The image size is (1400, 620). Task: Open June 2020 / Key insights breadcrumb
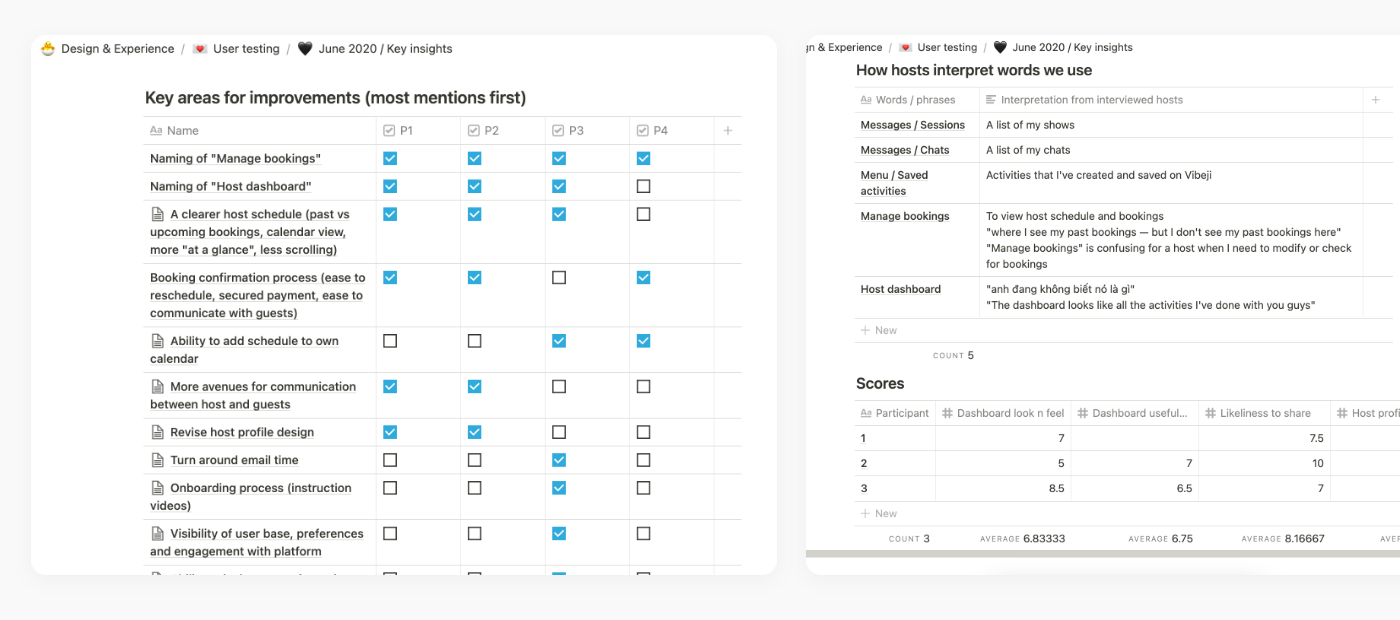pyautogui.click(x=385, y=48)
